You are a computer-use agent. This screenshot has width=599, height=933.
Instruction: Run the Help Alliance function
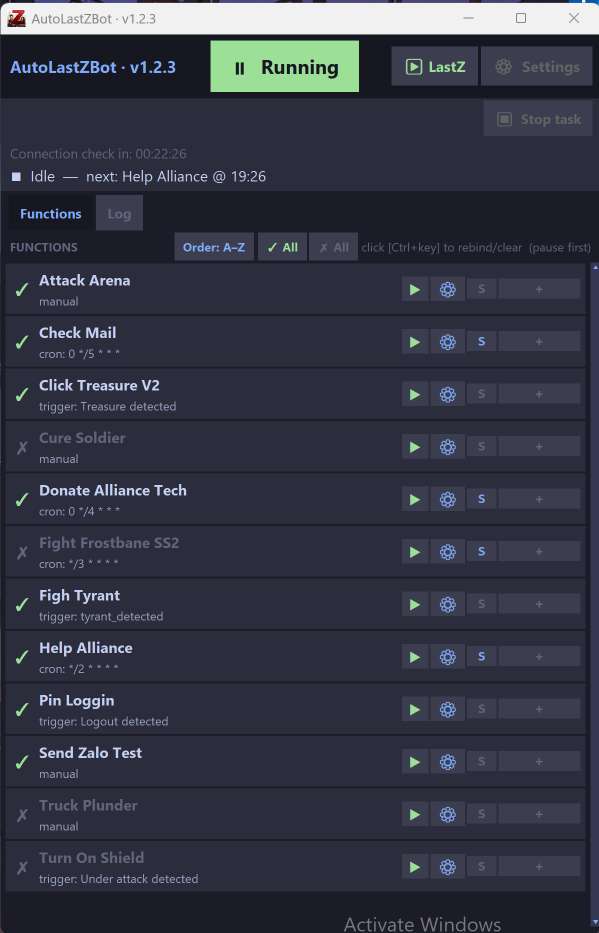[415, 657]
